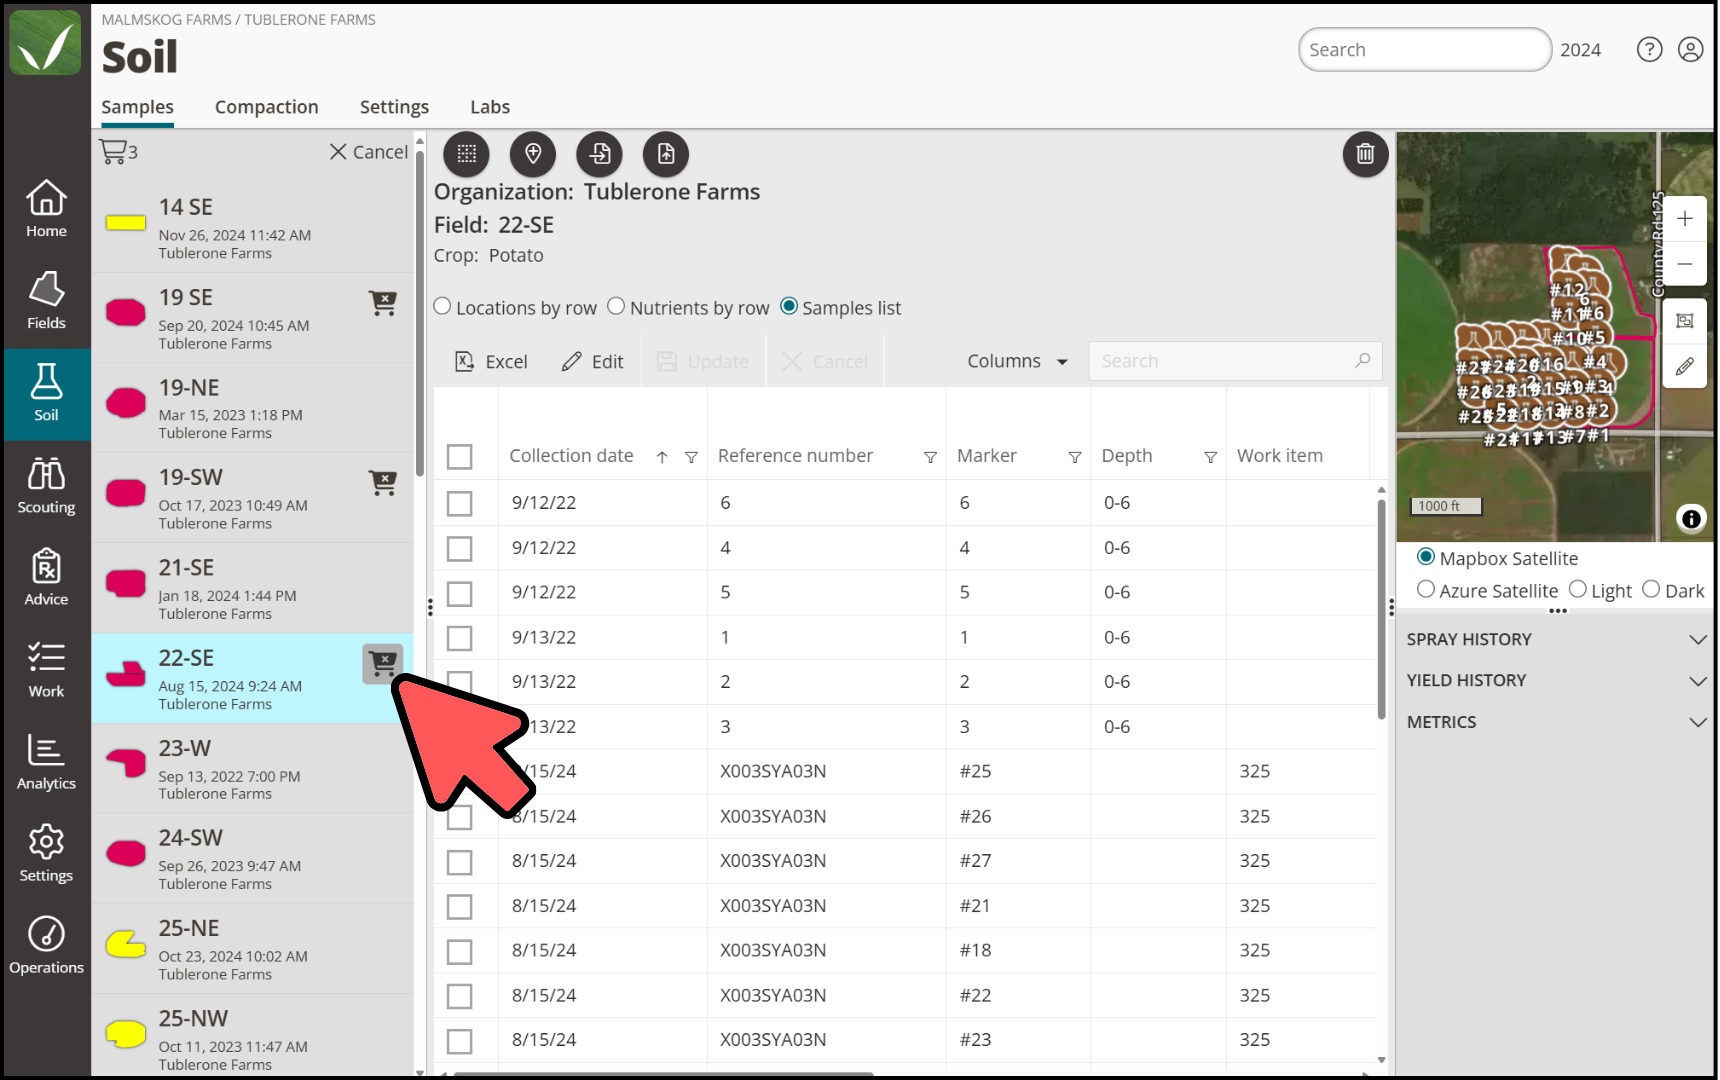Open the Settings gear in sidebar
The height and width of the screenshot is (1080, 1720).
click(46, 855)
